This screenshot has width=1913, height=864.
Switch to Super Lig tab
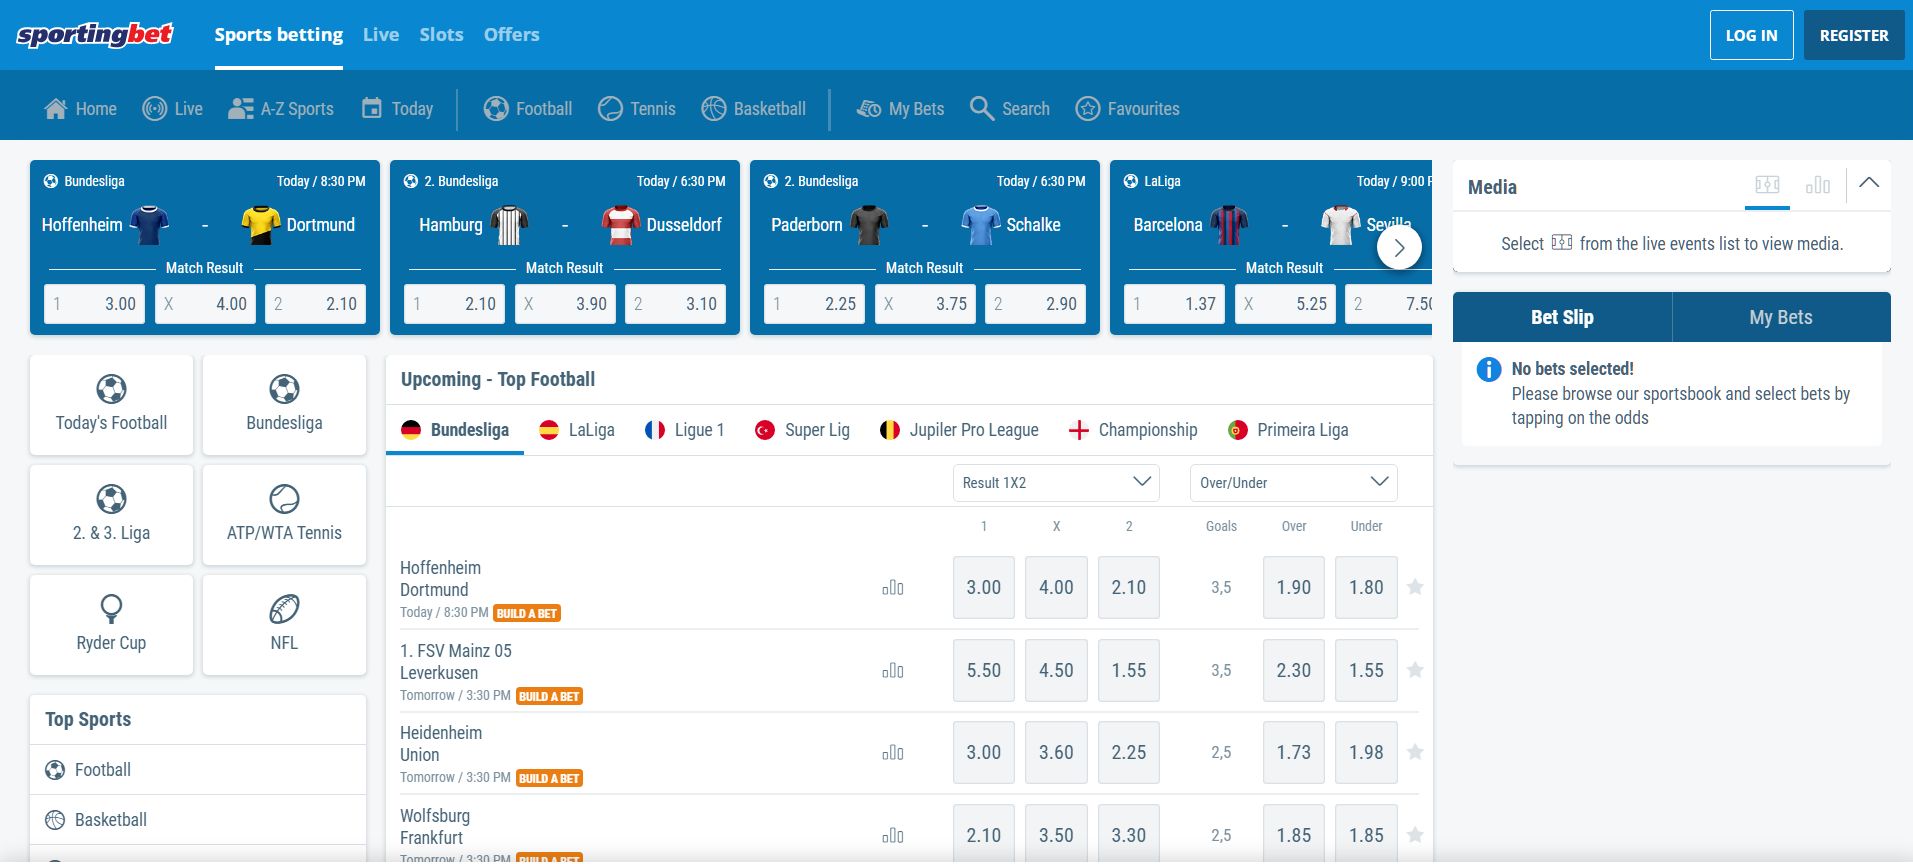[x=803, y=430]
